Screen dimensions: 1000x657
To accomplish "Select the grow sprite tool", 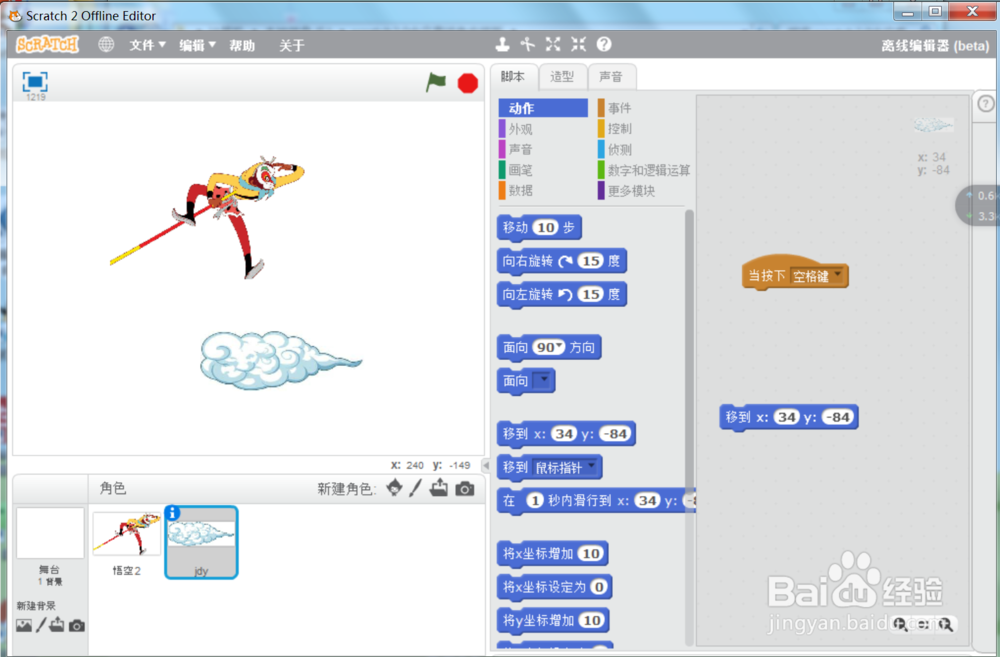I will pyautogui.click(x=553, y=44).
